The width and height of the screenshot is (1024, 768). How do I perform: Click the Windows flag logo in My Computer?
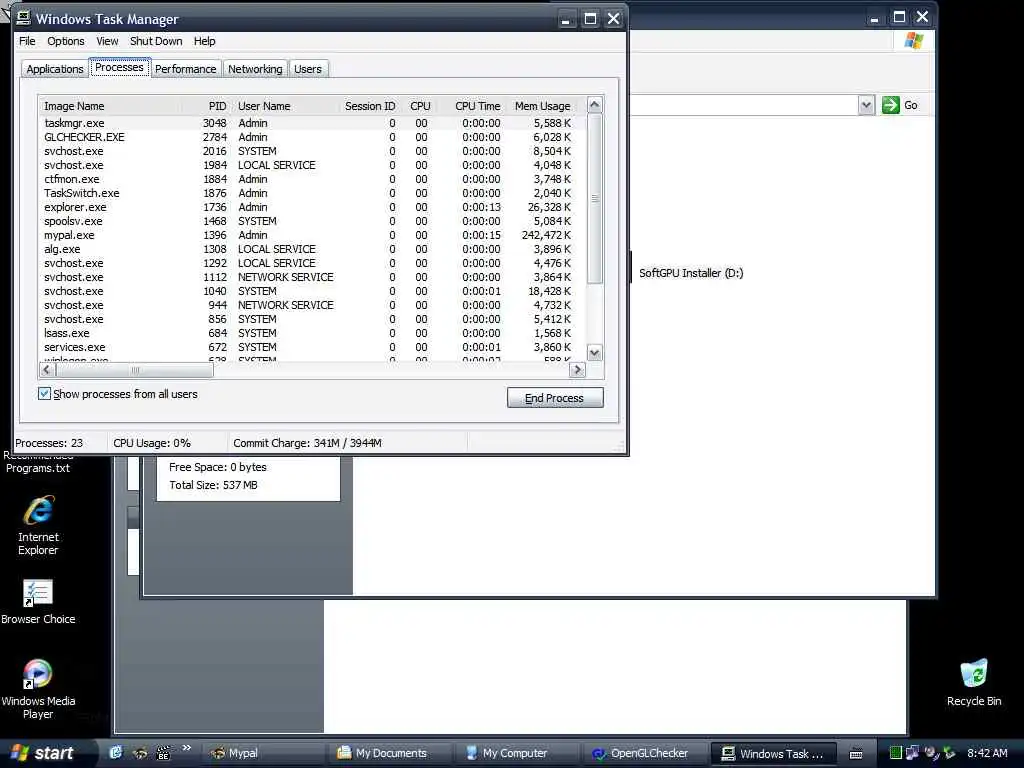(x=914, y=41)
